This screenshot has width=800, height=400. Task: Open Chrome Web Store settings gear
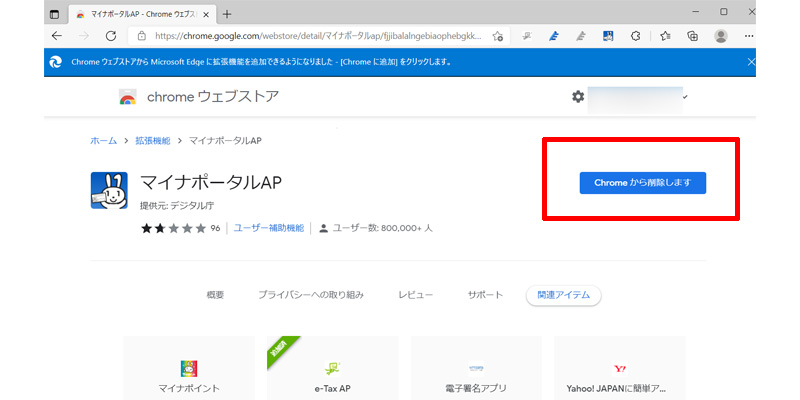578,96
